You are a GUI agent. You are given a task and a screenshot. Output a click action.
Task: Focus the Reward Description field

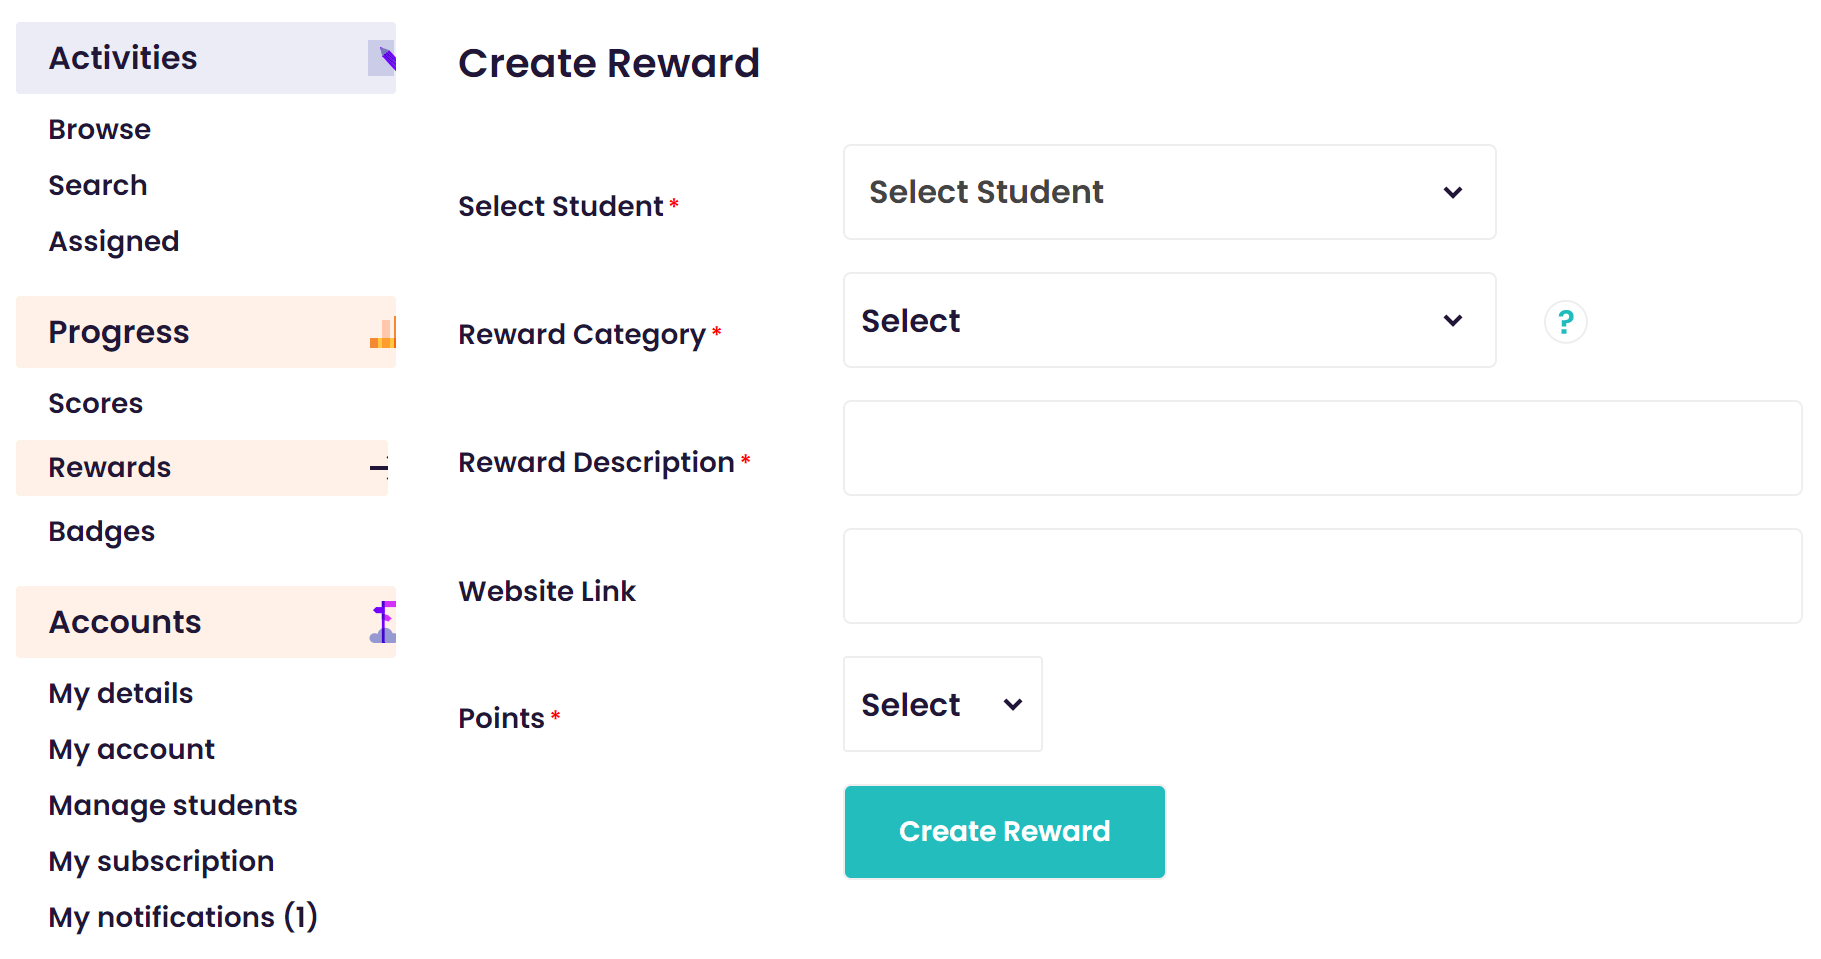pos(1322,448)
